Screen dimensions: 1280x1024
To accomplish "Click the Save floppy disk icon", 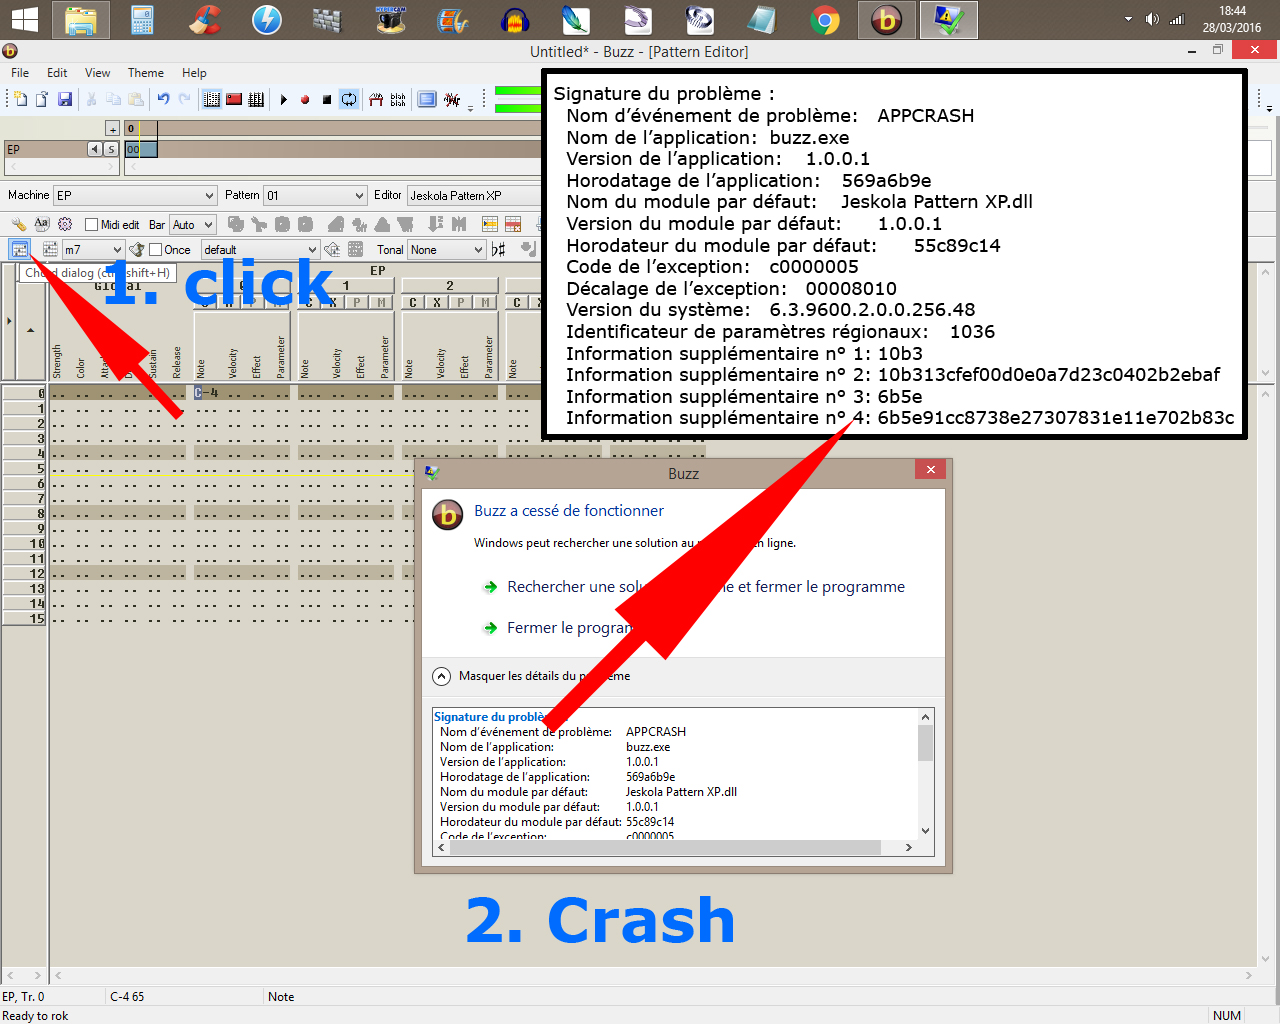I will point(65,99).
